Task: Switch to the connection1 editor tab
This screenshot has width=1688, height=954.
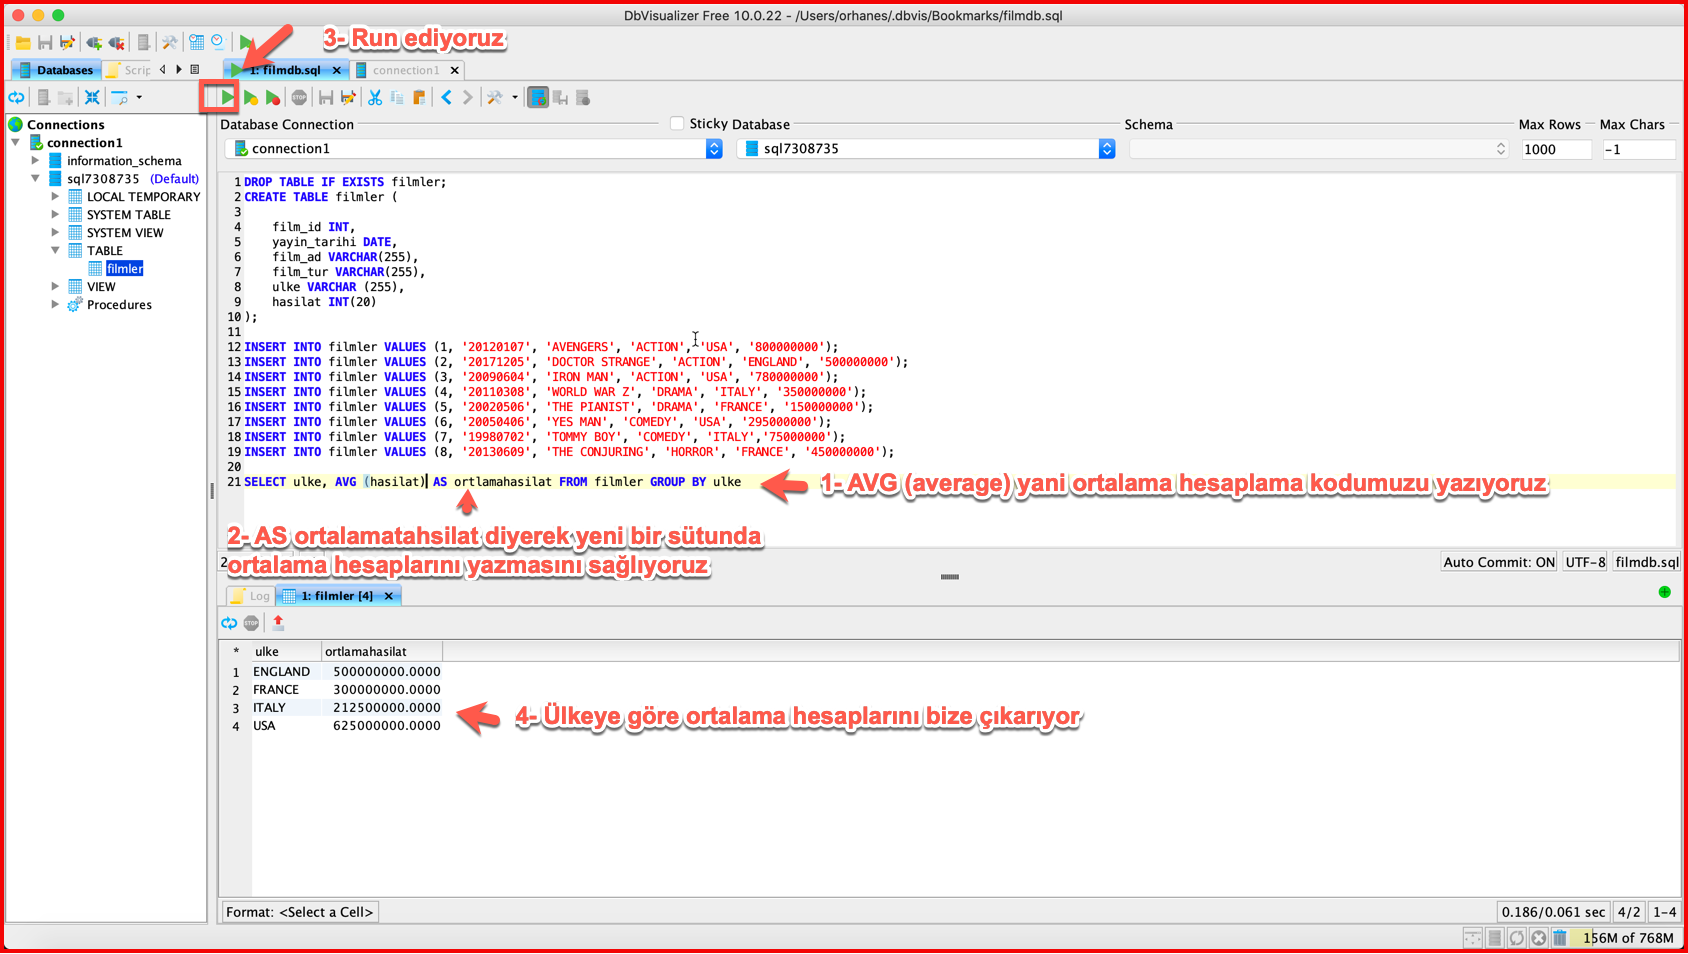Action: click(406, 70)
